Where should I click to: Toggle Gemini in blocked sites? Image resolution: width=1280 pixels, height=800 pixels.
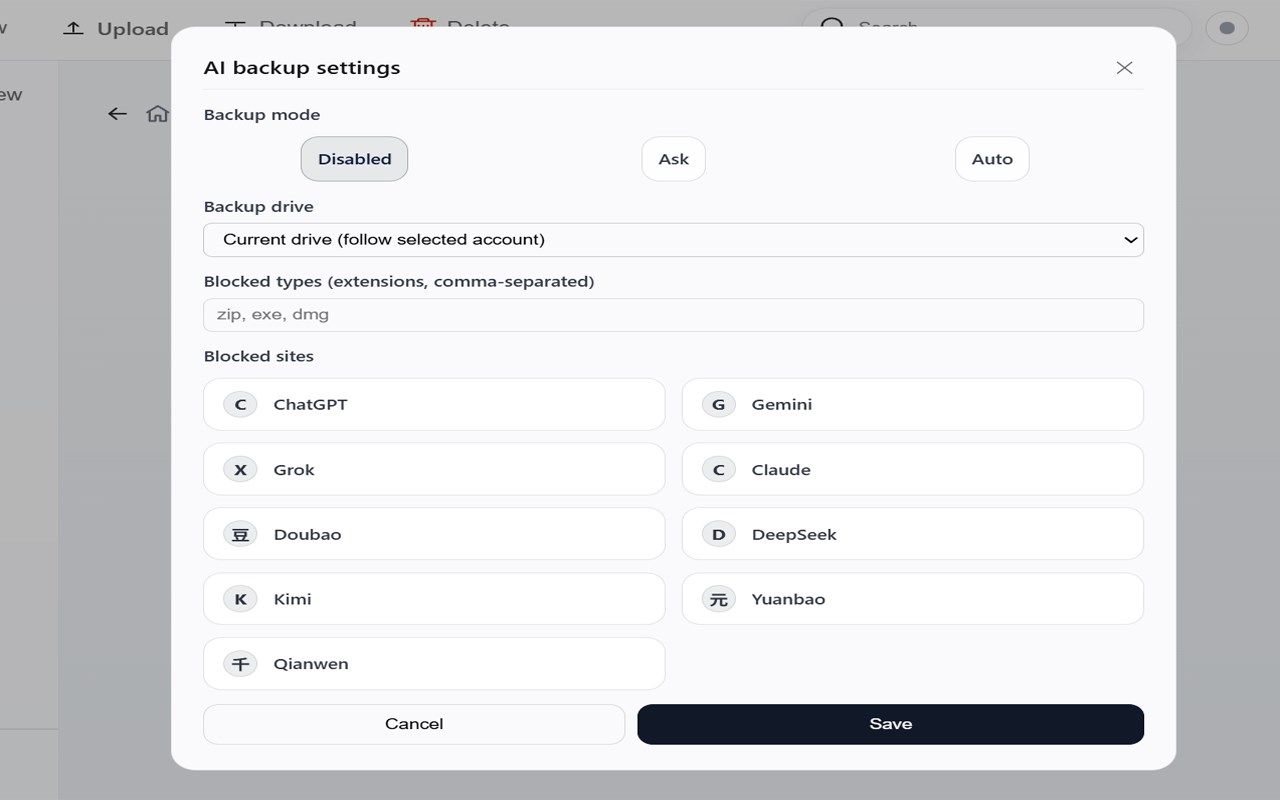913,405
